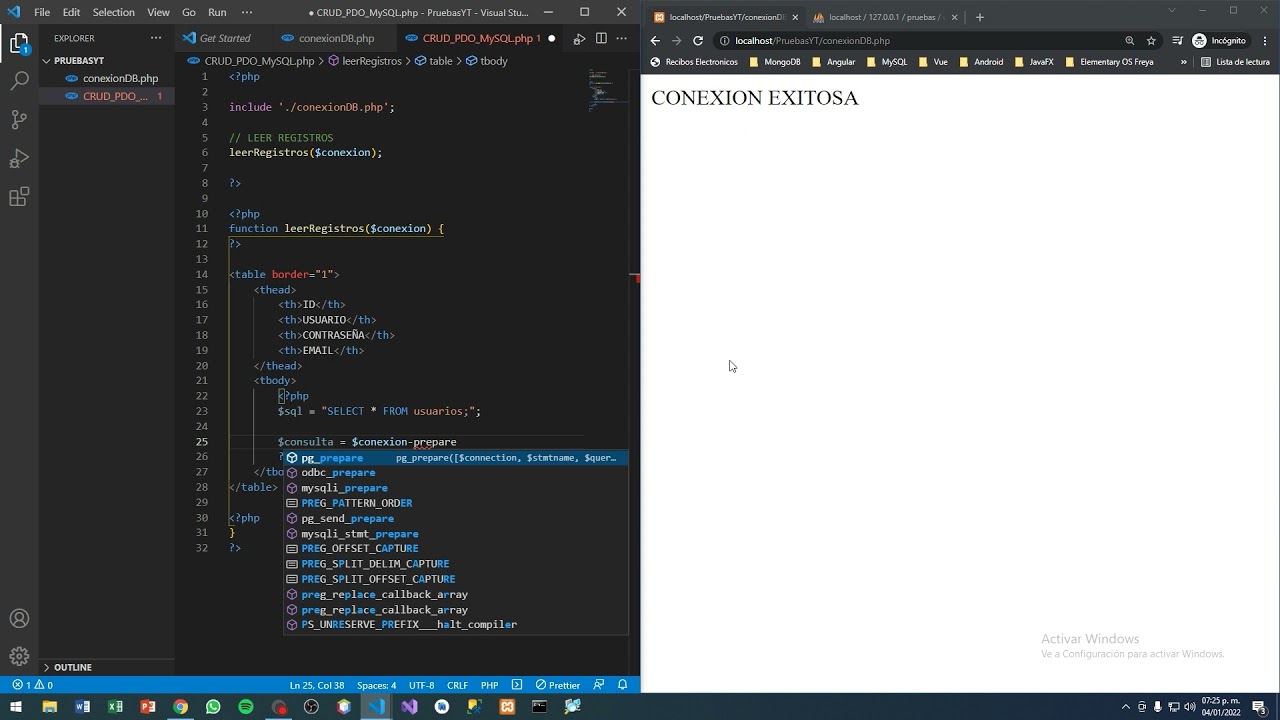1280x720 pixels.
Task: Open new Chrome tab with plus
Action: [979, 17]
